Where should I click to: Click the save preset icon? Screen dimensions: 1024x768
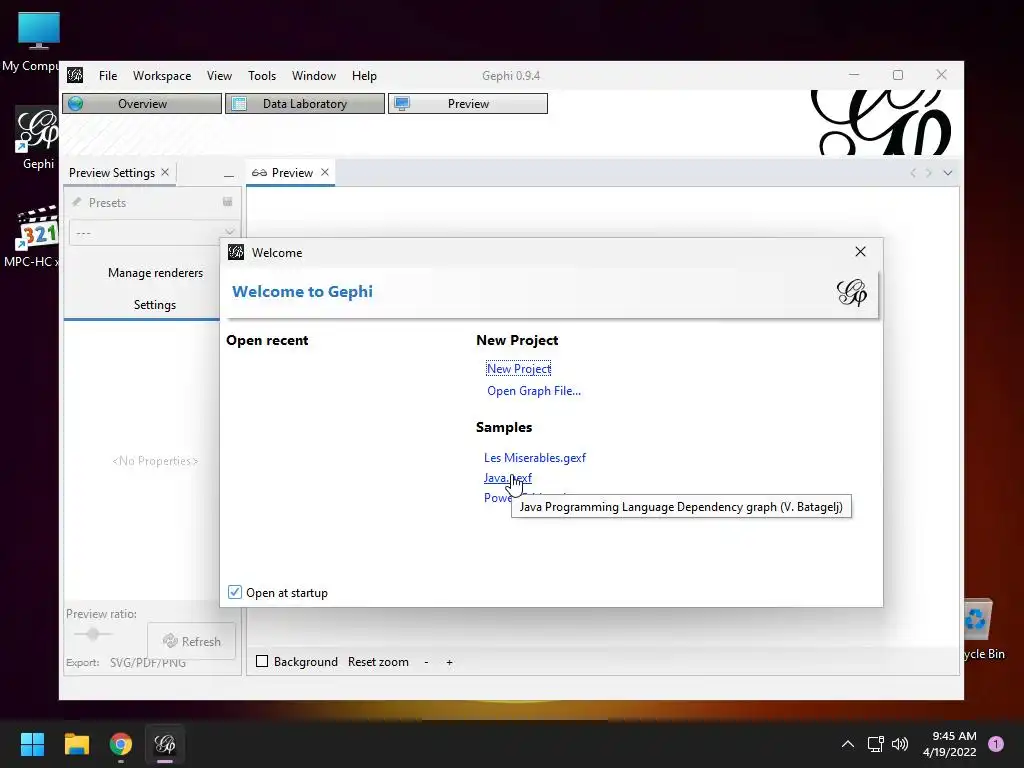[227, 202]
